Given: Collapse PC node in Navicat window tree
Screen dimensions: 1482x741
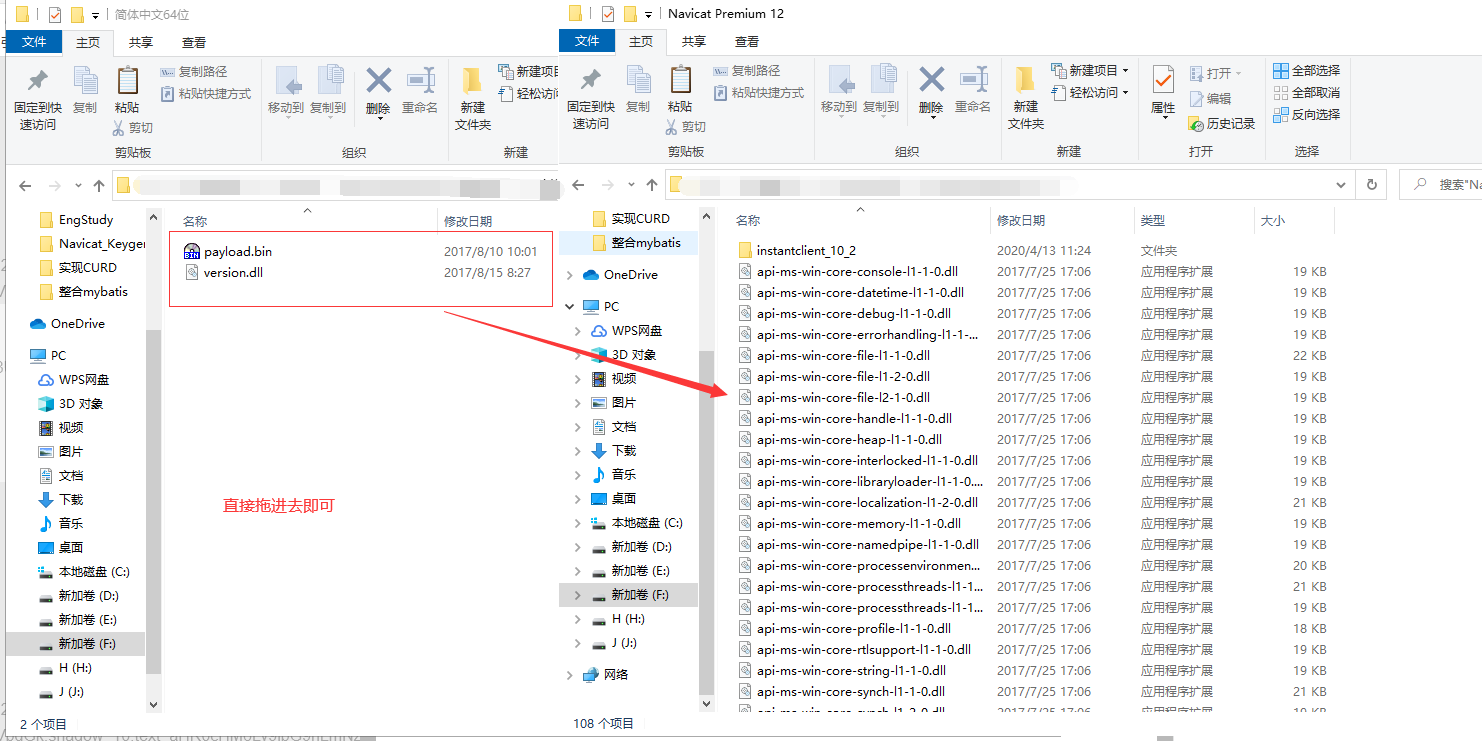Looking at the screenshot, I should click(569, 307).
